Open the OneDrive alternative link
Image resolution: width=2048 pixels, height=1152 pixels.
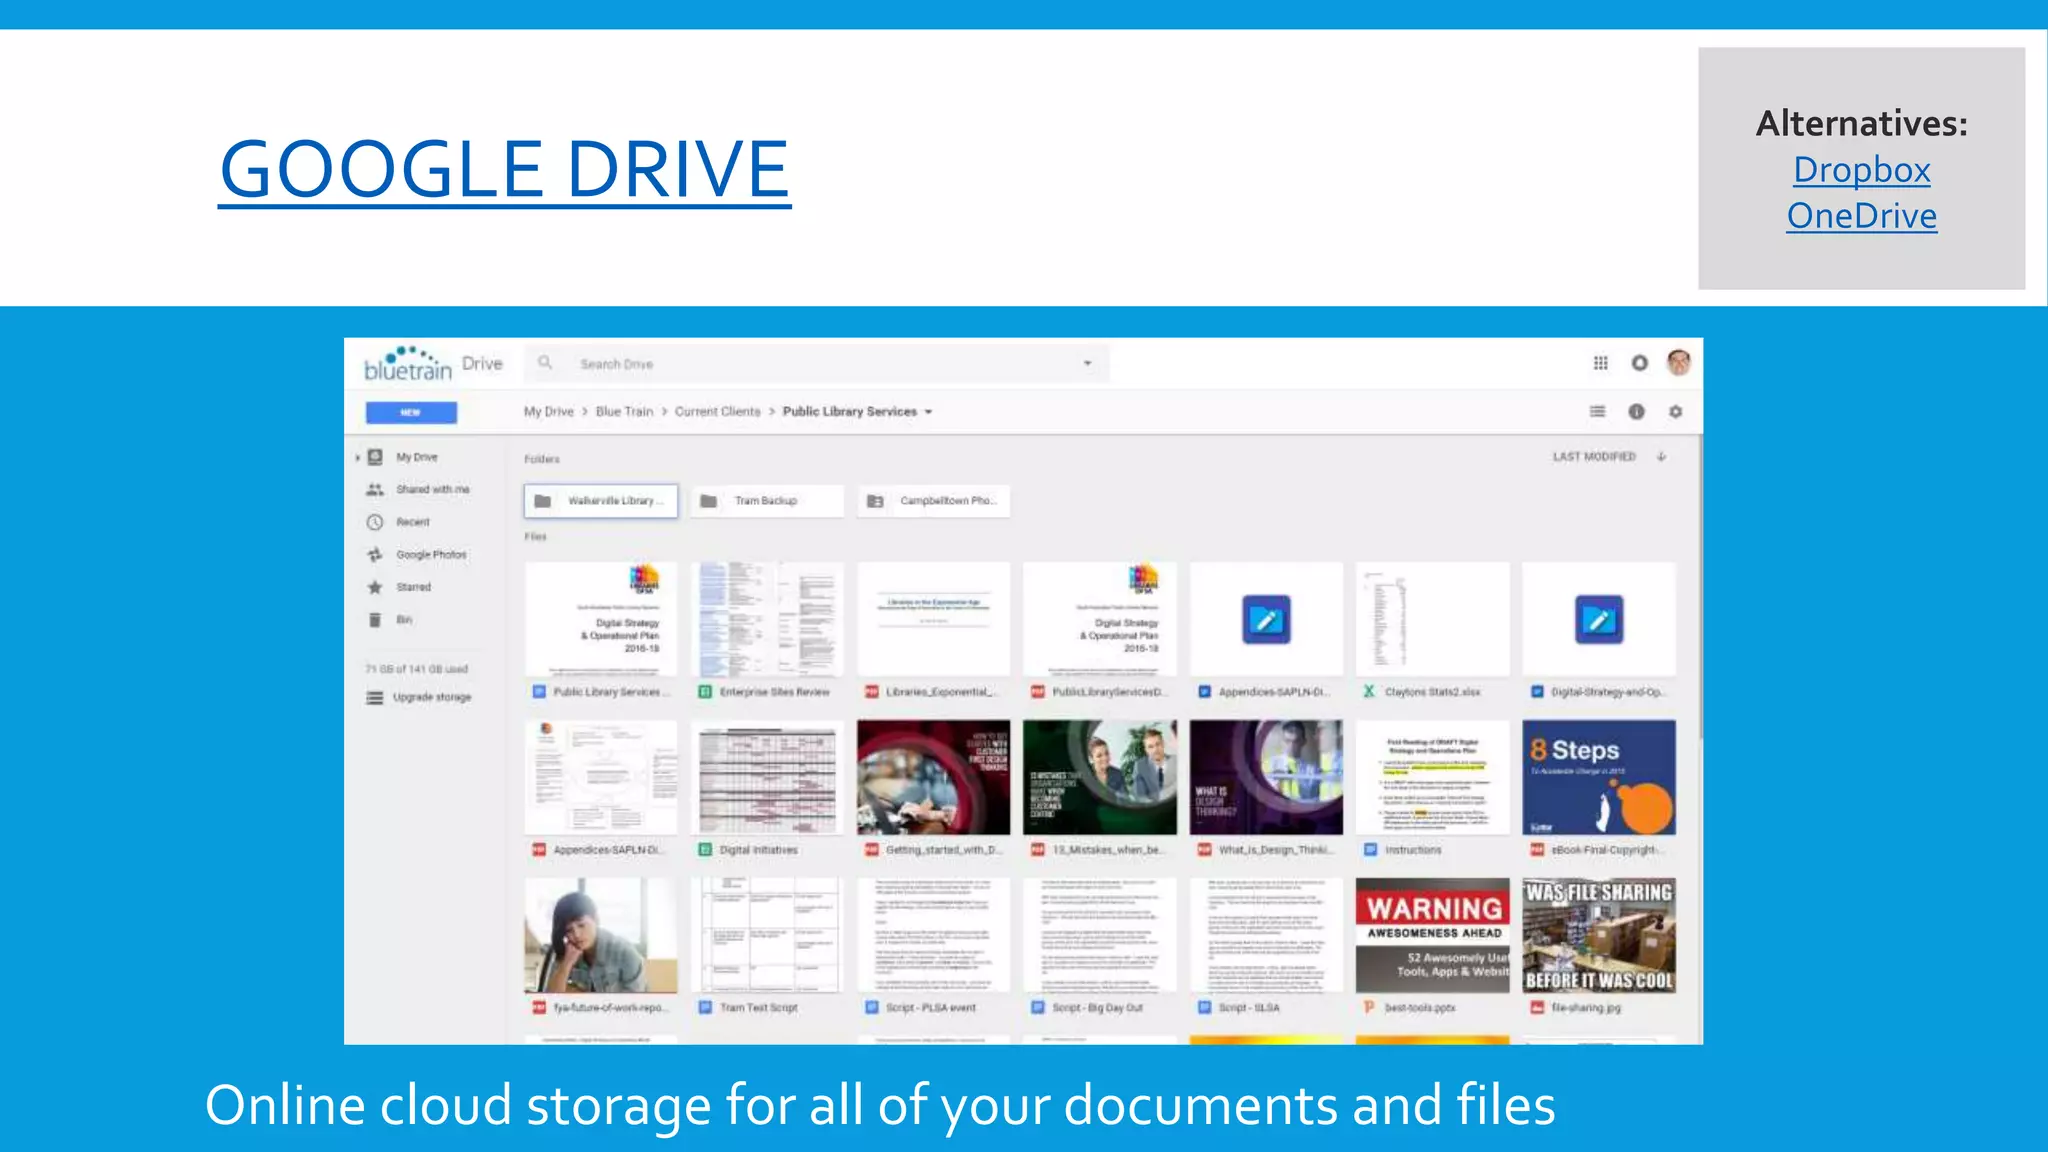tap(1861, 216)
